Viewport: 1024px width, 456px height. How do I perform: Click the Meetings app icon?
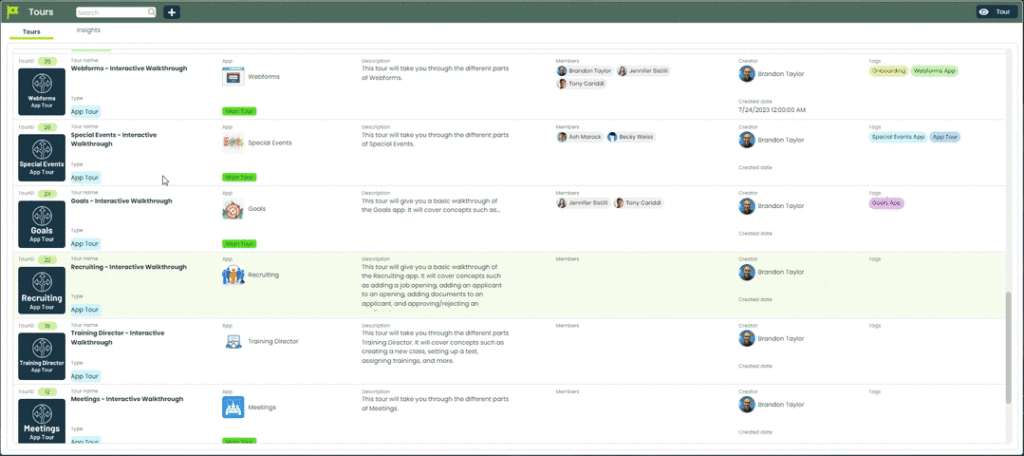233,407
